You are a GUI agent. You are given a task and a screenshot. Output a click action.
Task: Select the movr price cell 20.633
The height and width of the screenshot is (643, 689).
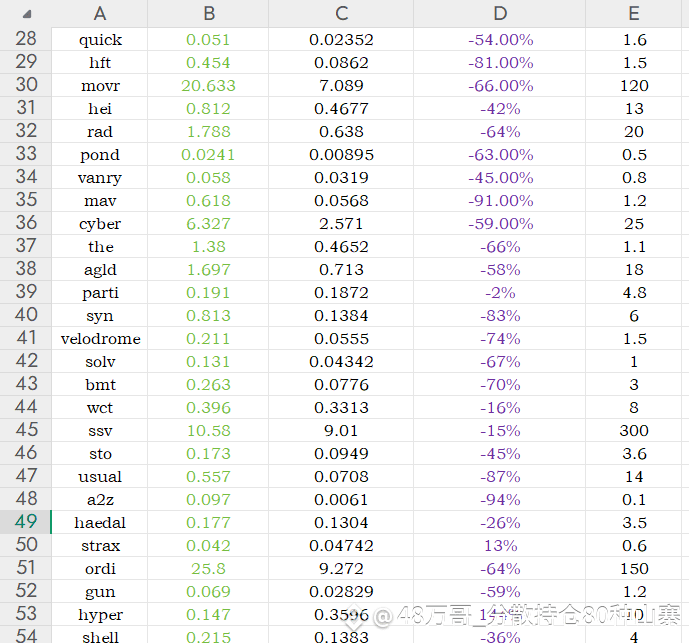[x=208, y=85]
